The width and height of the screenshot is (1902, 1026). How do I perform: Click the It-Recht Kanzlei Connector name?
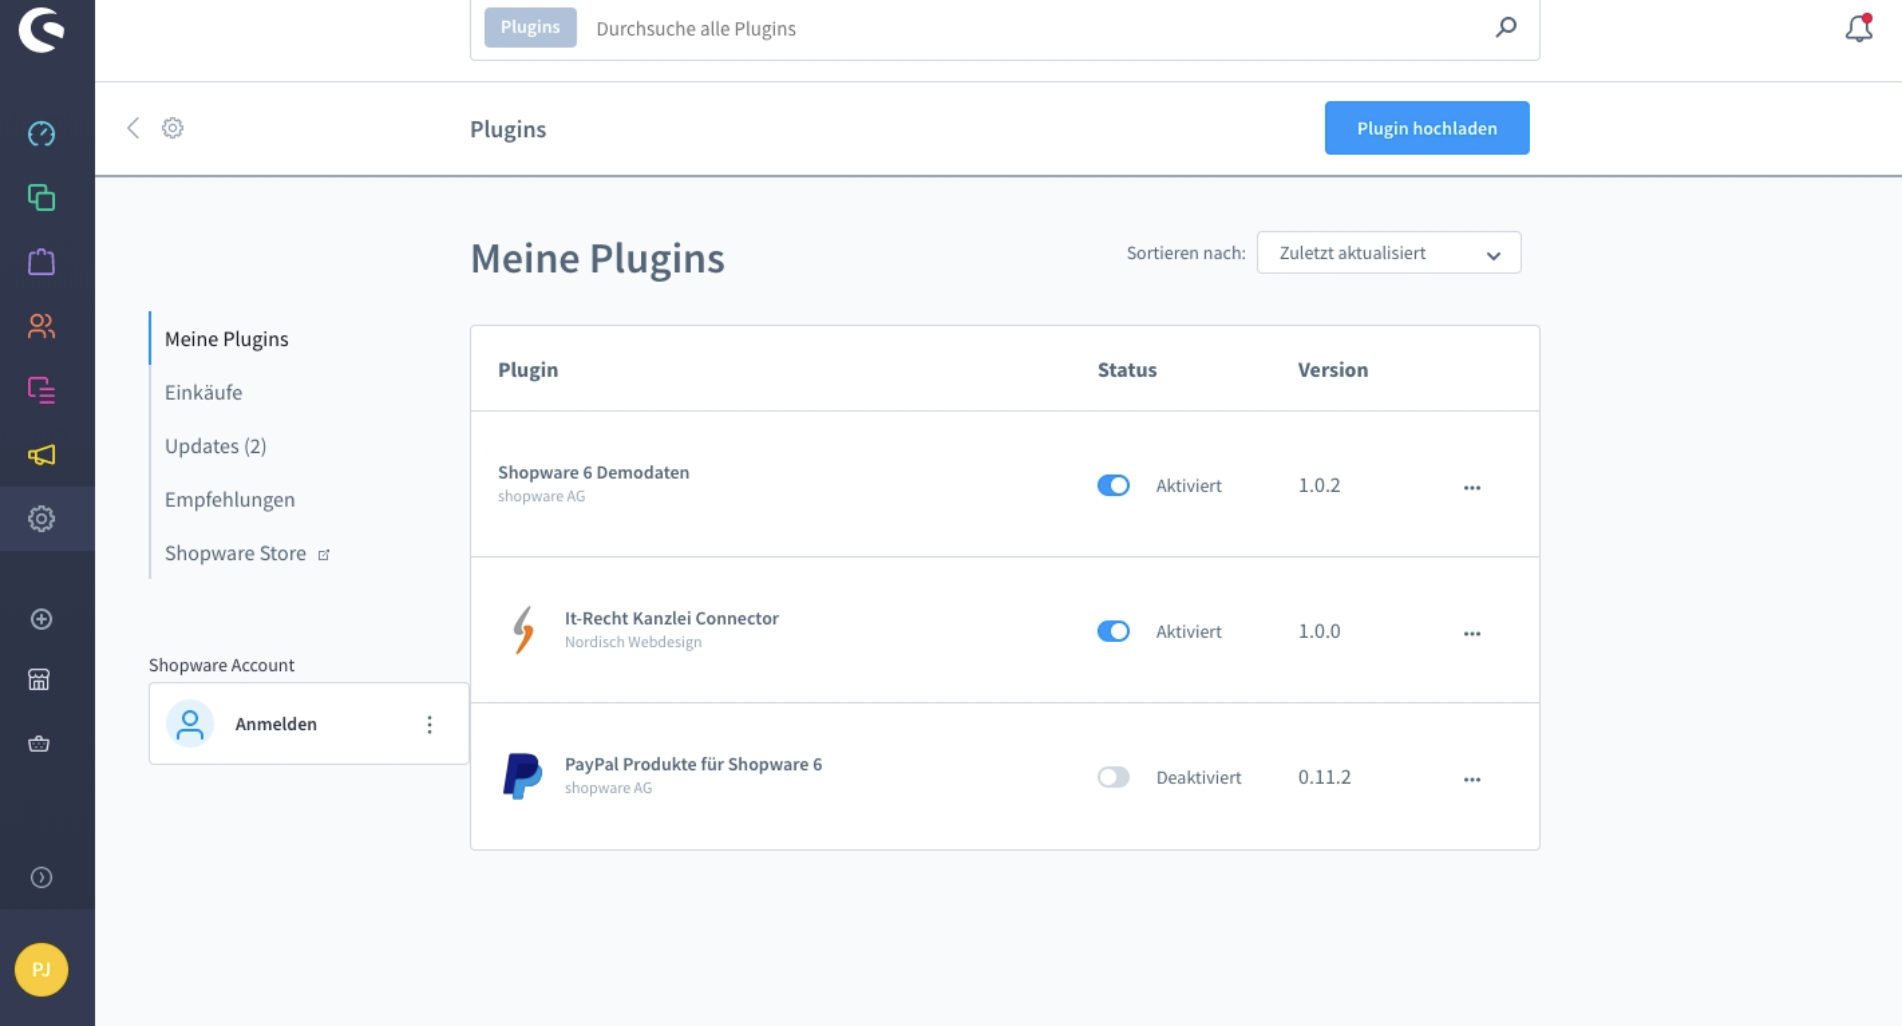(x=672, y=618)
